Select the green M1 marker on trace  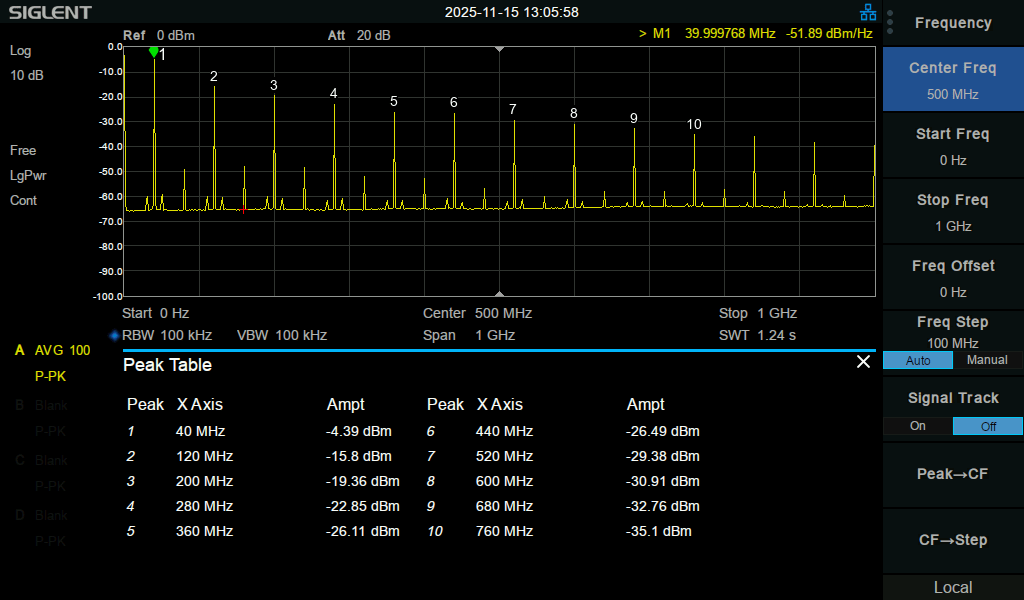click(153, 52)
